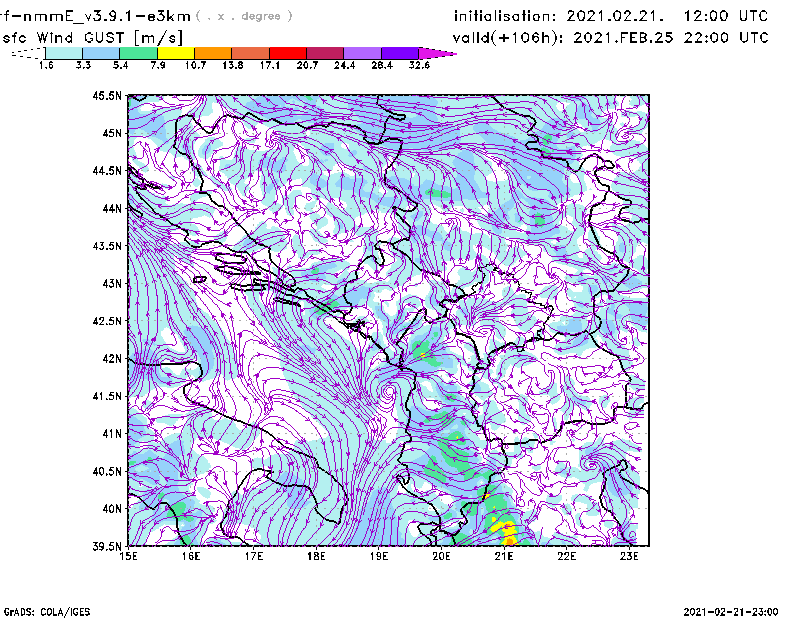This screenshot has width=800, height=618.
Task: Click the '17E' longitude label
Action: tap(254, 556)
